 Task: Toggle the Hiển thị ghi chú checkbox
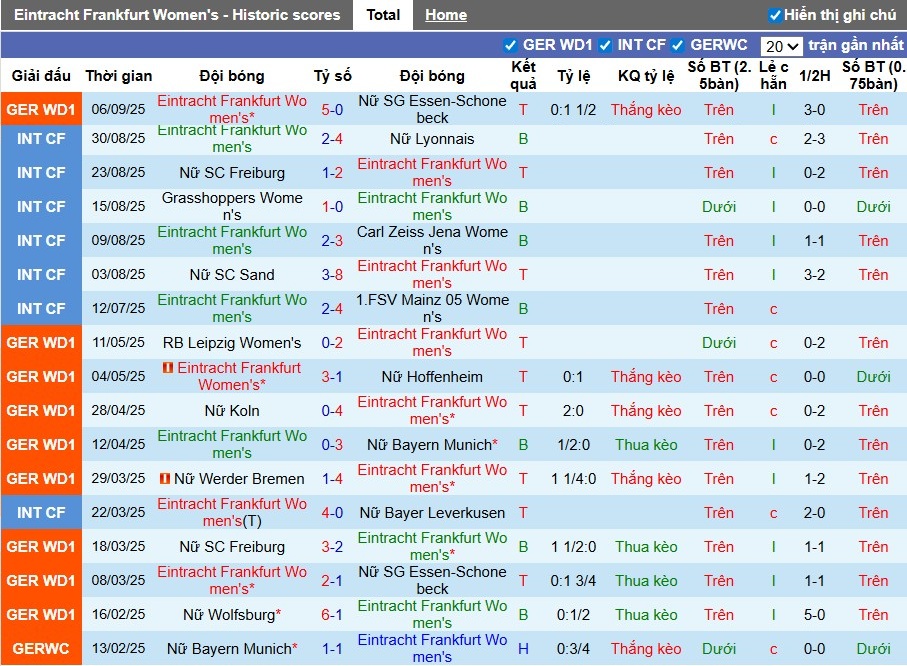pos(774,15)
